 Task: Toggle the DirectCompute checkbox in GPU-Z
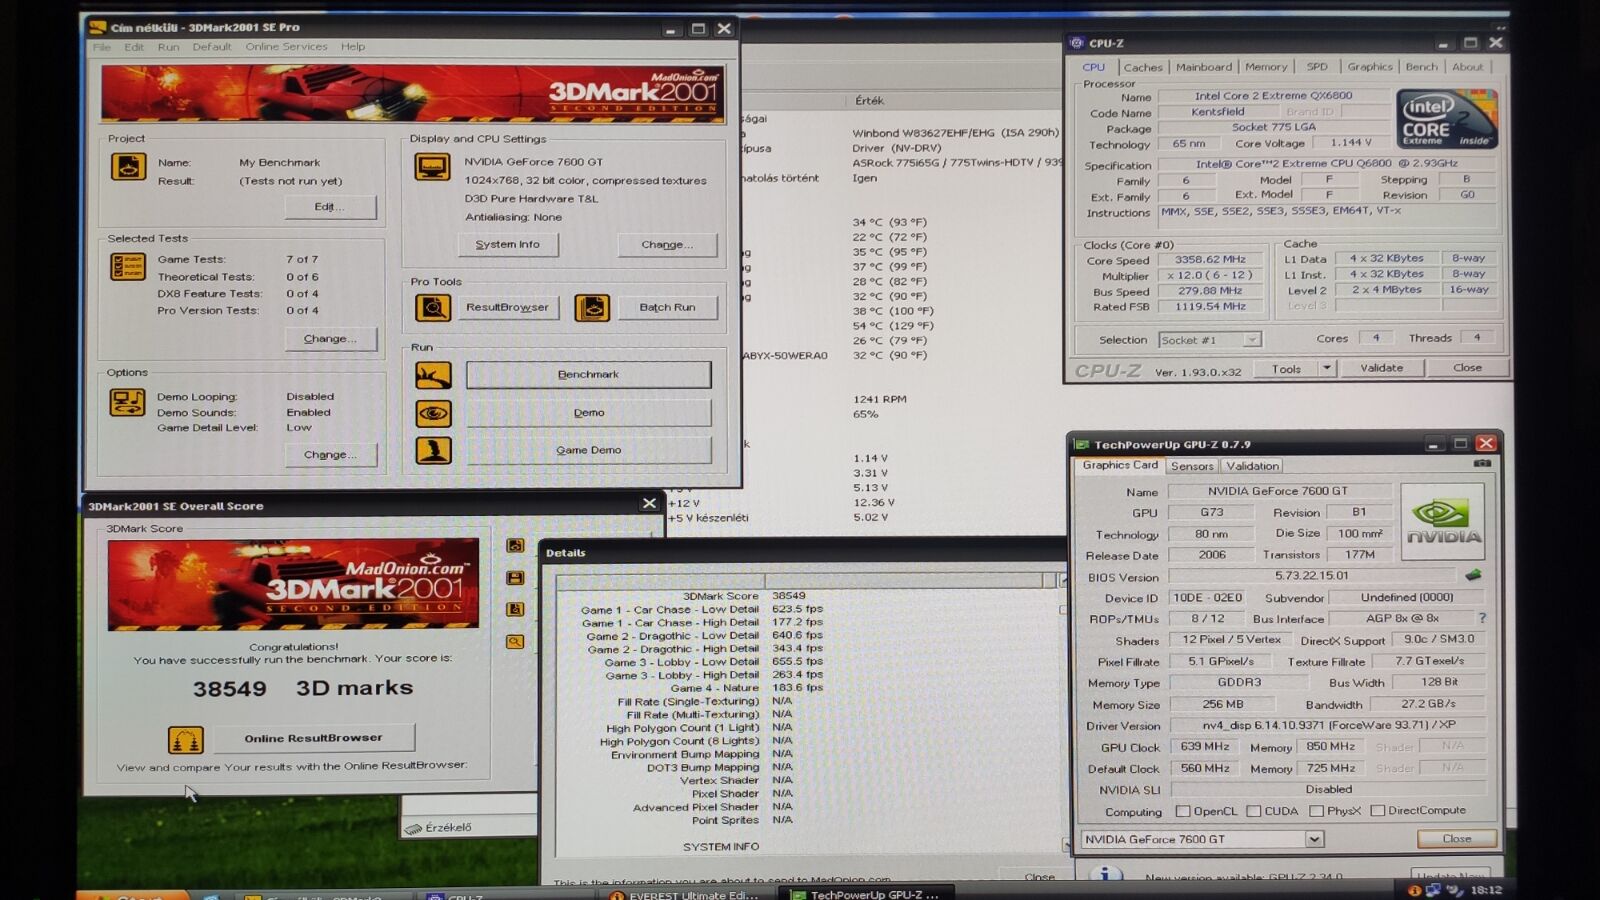pos(1377,811)
